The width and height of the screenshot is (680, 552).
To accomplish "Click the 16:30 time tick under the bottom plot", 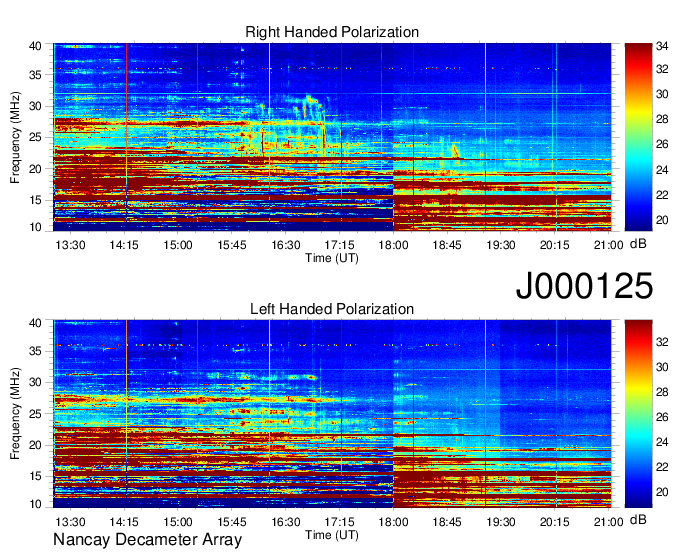I will pos(286,522).
